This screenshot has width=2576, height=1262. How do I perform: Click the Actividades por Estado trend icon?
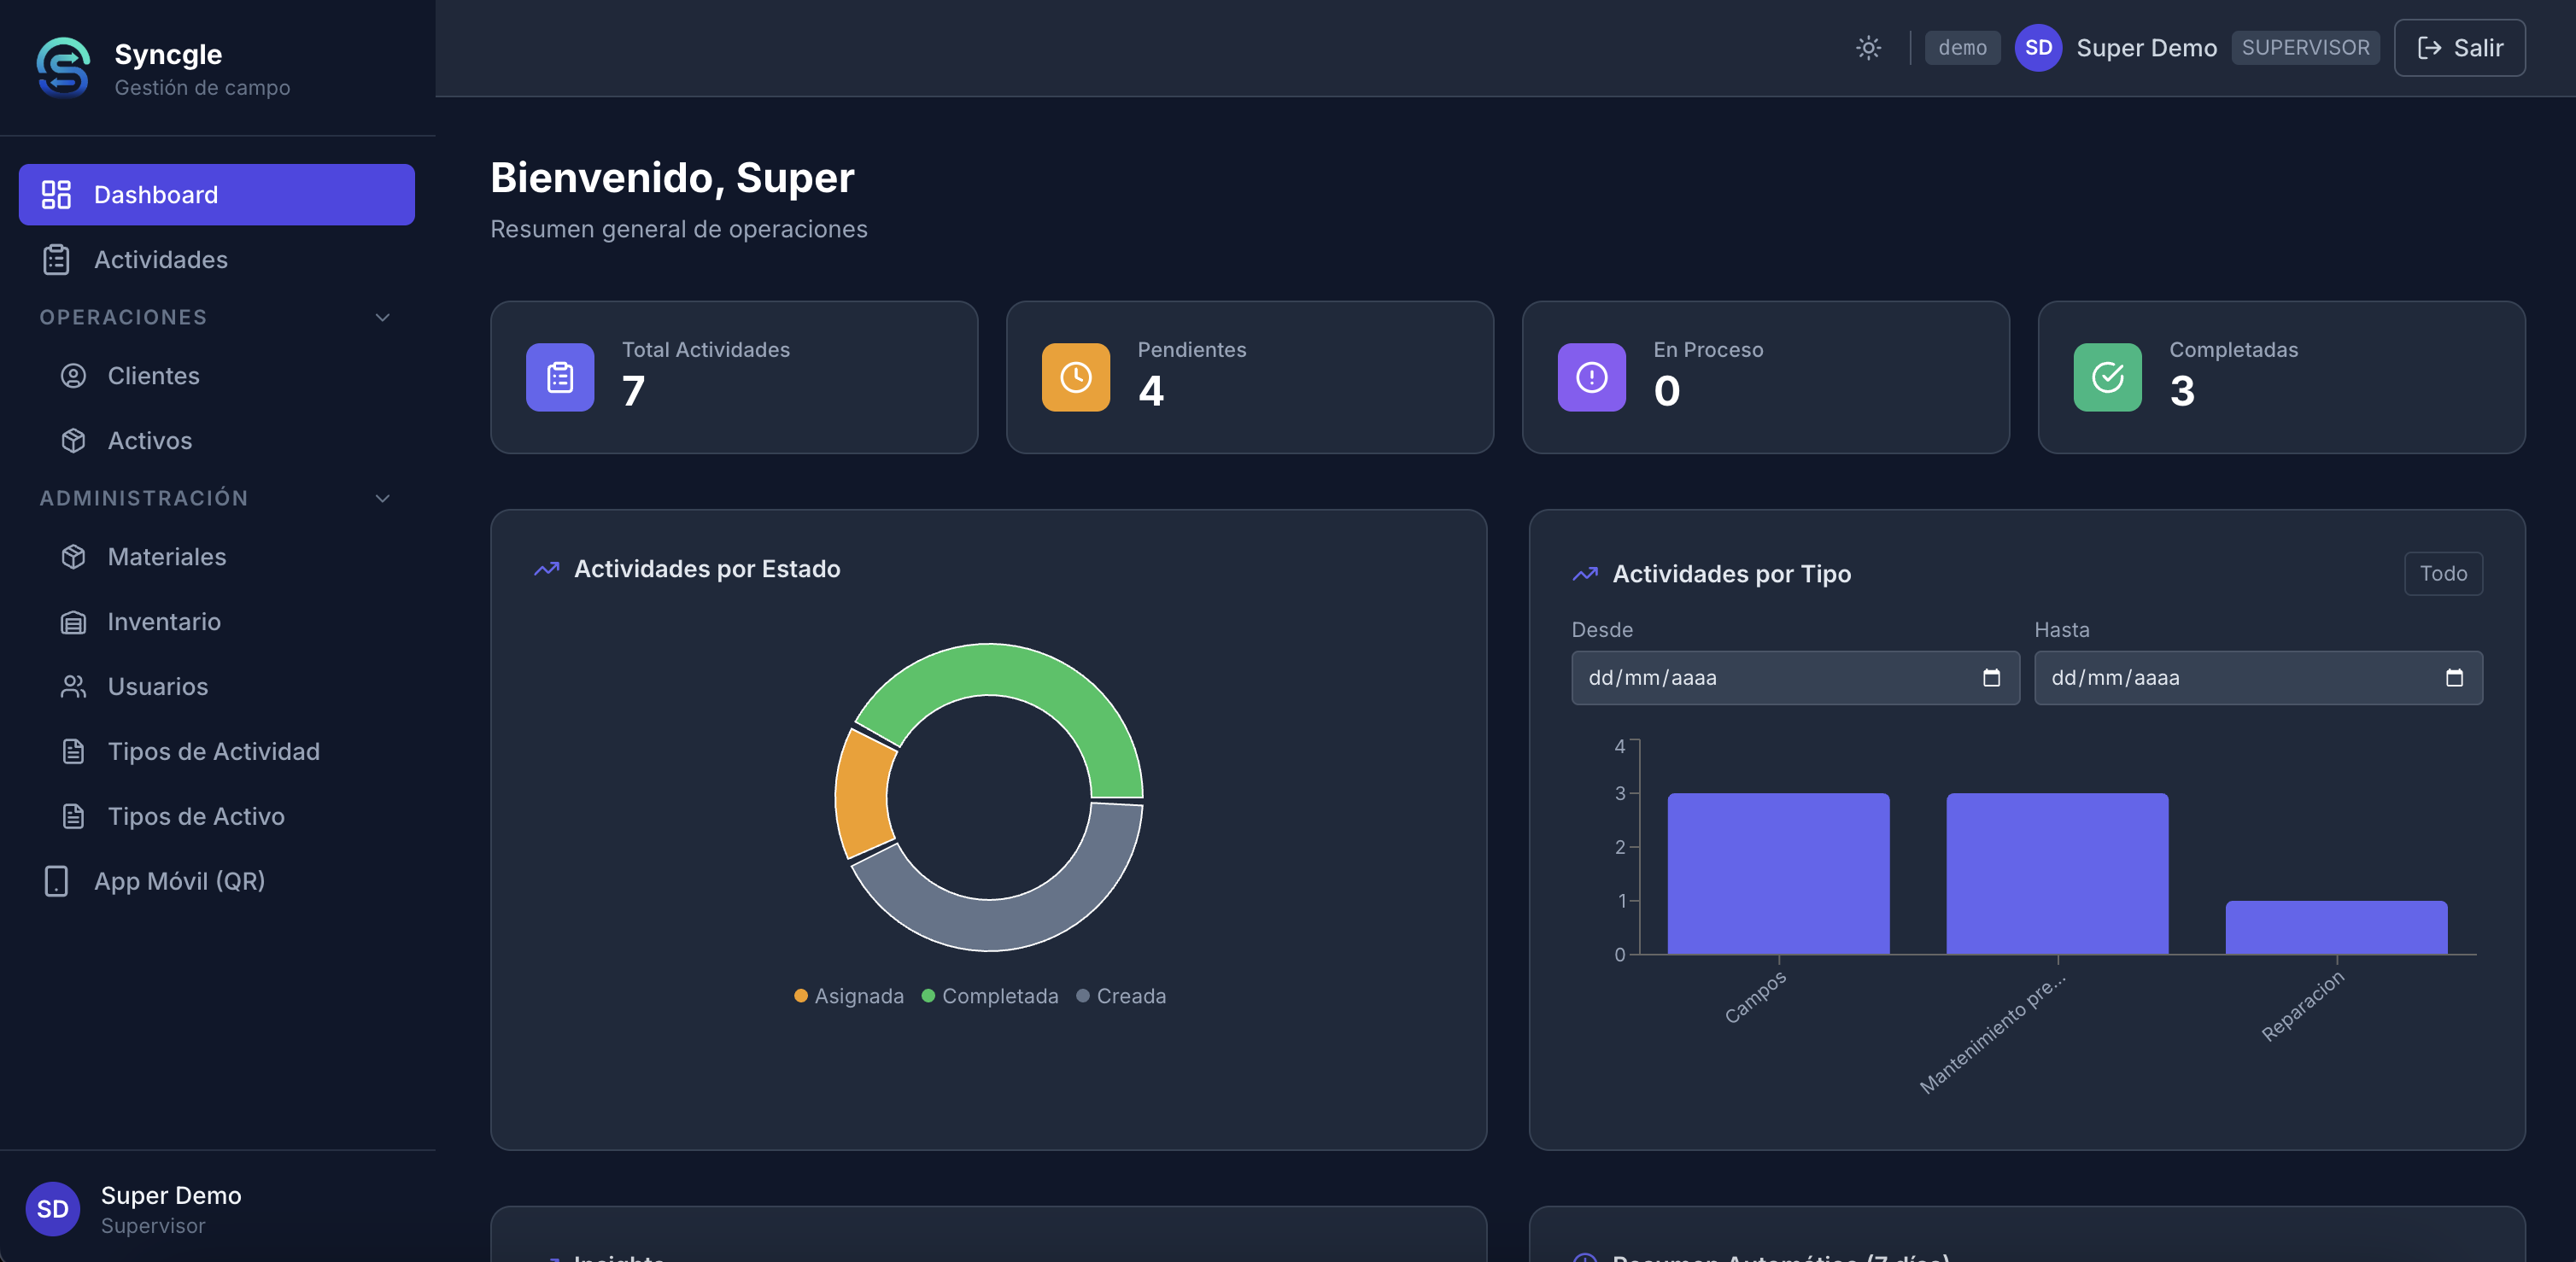(547, 569)
